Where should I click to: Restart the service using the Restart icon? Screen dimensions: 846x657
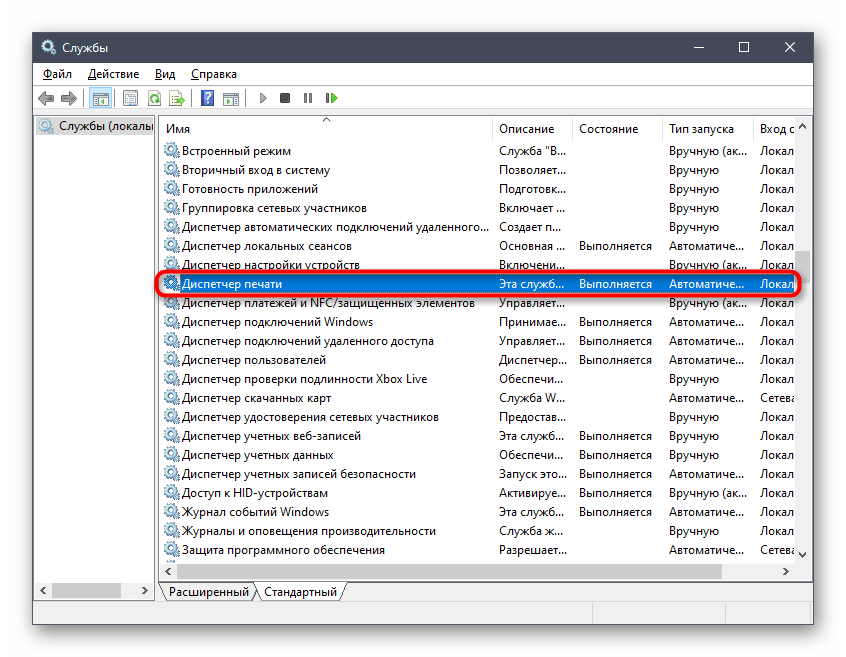tap(331, 98)
